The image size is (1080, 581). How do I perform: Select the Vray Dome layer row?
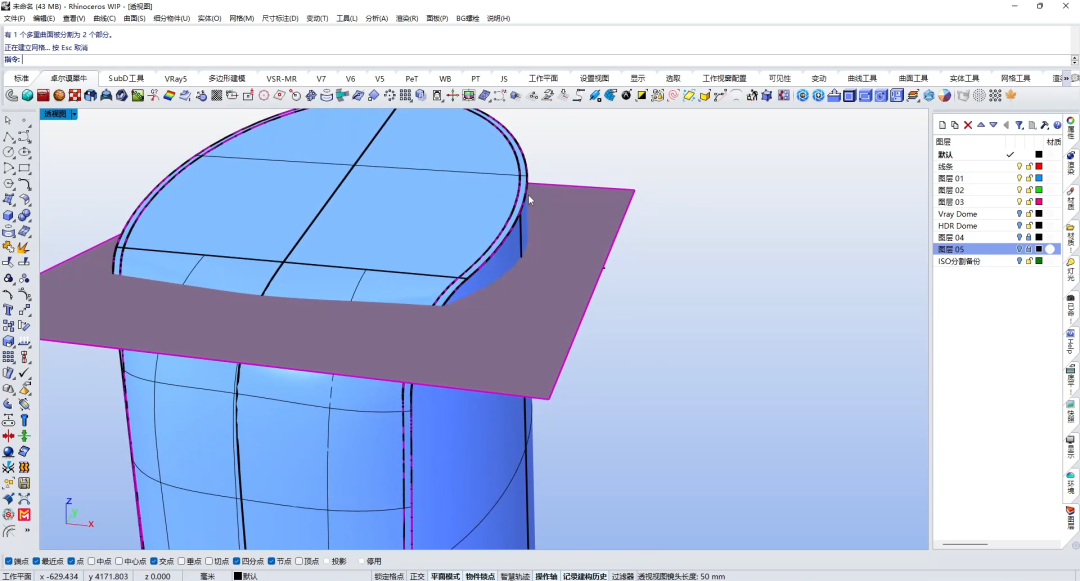tap(997, 214)
